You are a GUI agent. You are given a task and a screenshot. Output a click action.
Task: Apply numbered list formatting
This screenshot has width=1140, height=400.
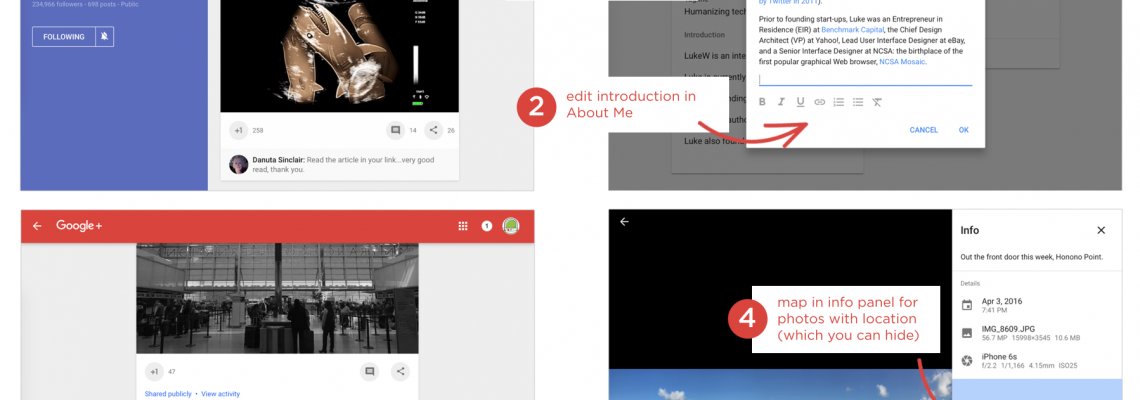pyautogui.click(x=839, y=102)
